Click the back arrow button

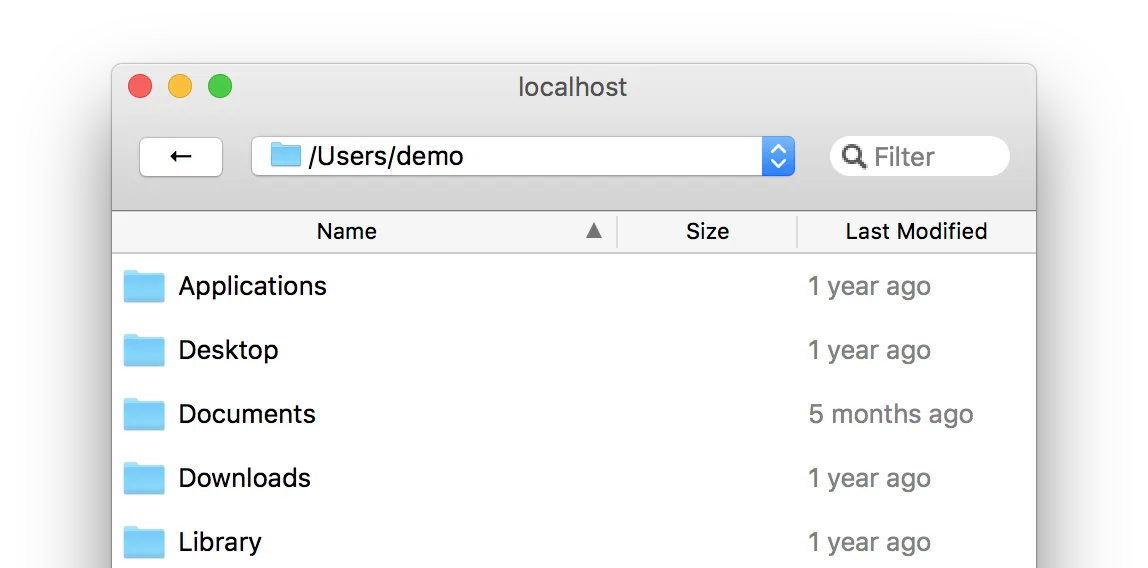click(181, 157)
